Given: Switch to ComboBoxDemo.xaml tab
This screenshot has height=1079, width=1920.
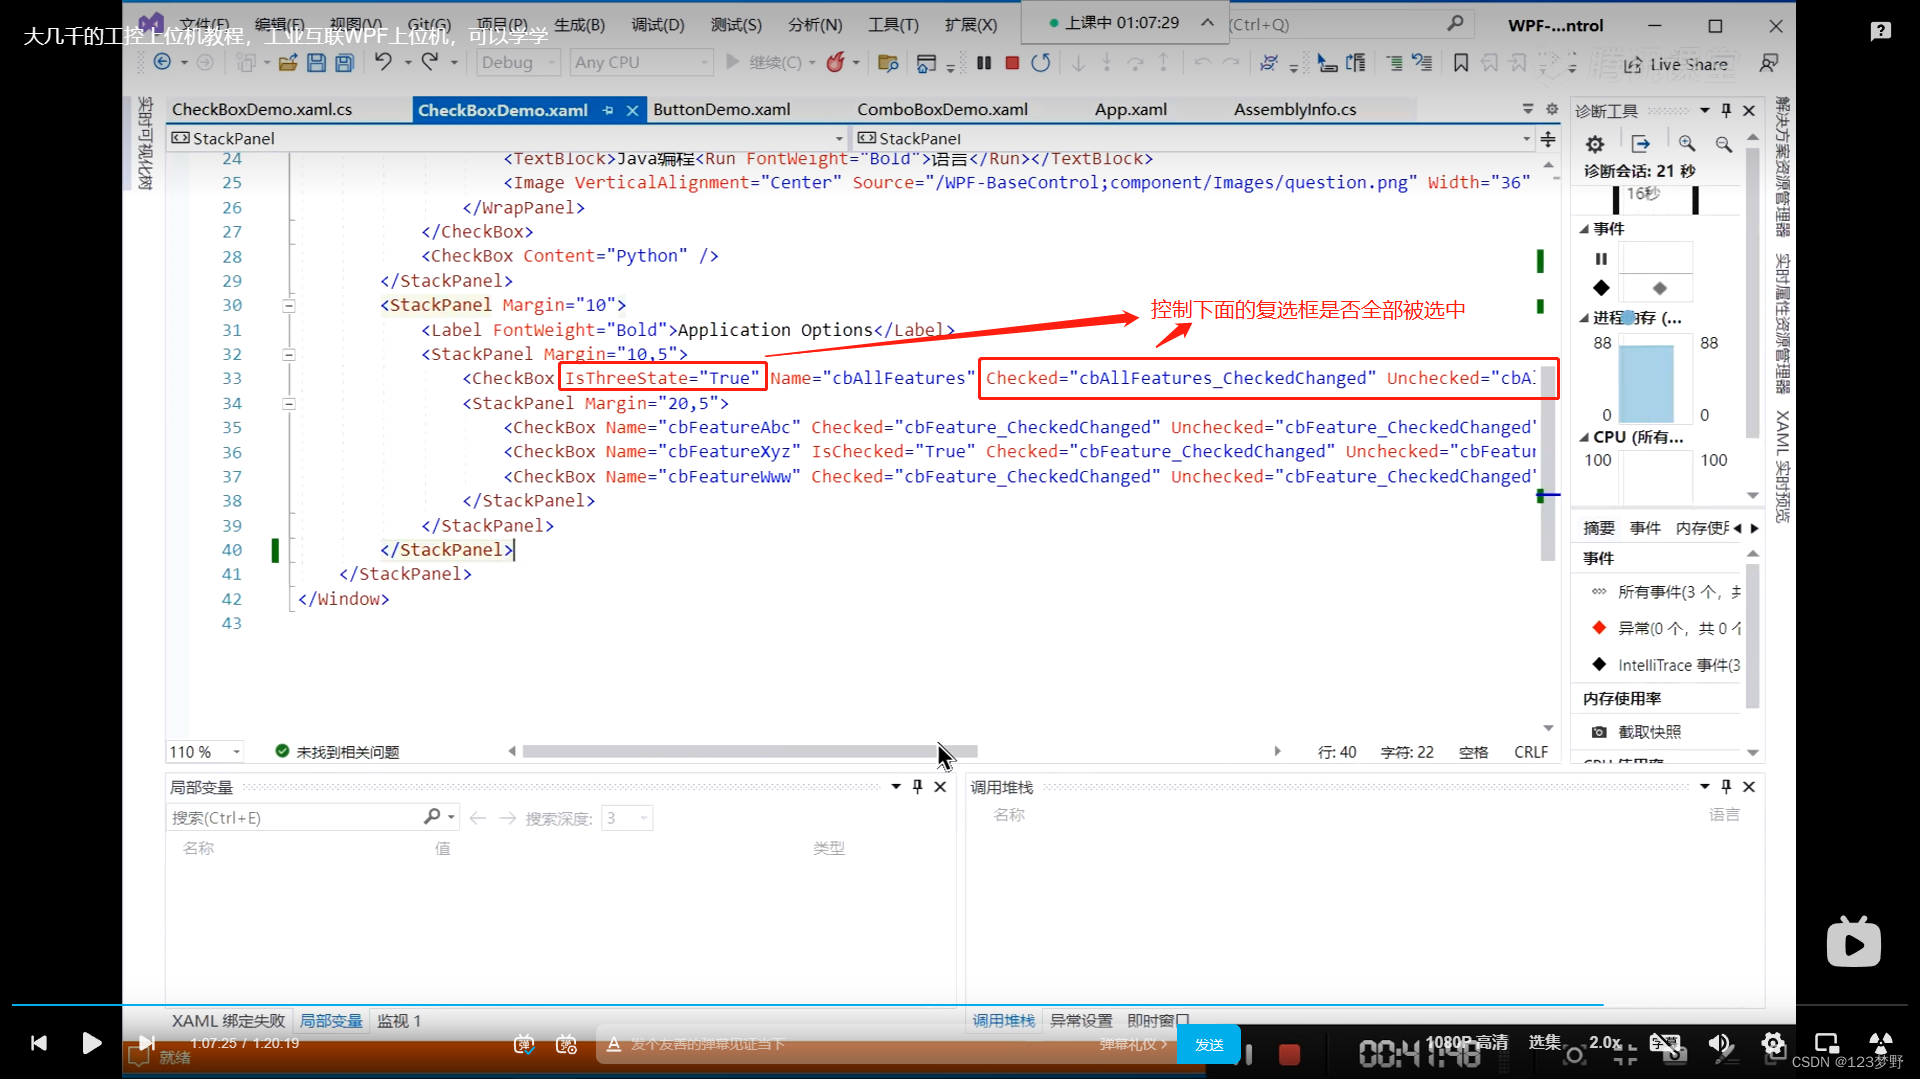Looking at the screenshot, I should pos(942,110).
